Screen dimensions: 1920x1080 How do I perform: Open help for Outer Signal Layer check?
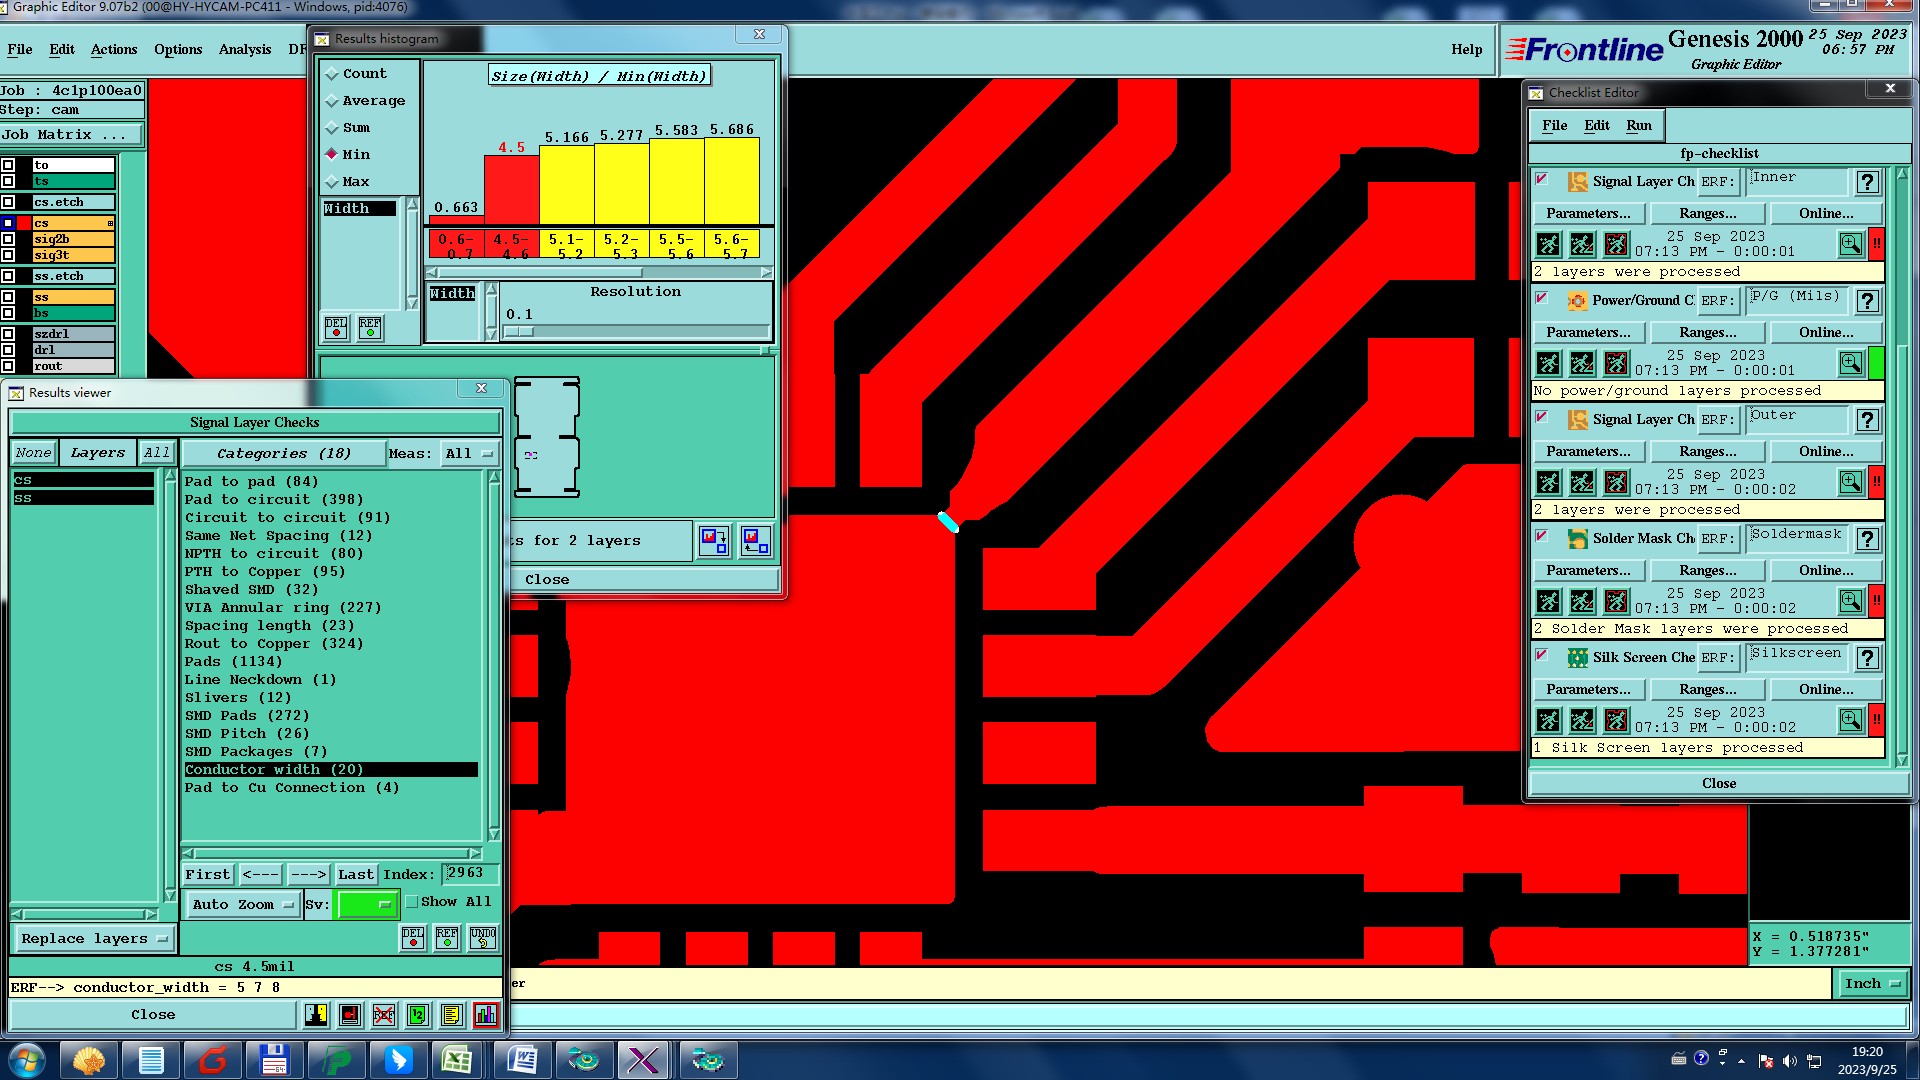1867,420
